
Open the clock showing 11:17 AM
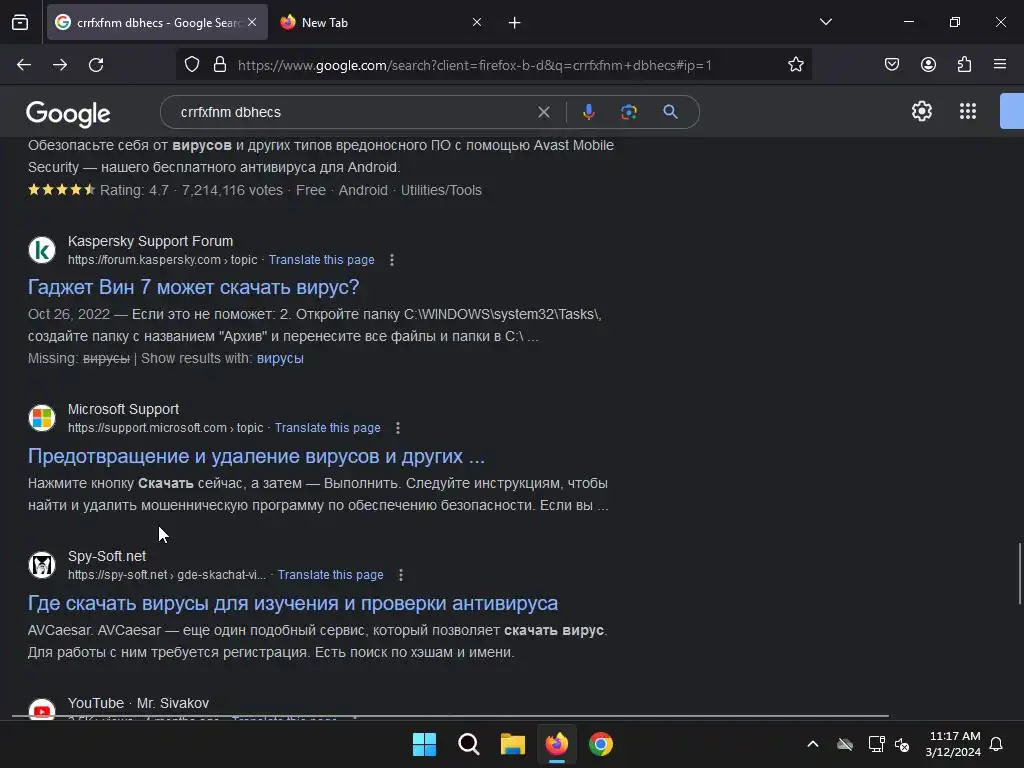(953, 744)
